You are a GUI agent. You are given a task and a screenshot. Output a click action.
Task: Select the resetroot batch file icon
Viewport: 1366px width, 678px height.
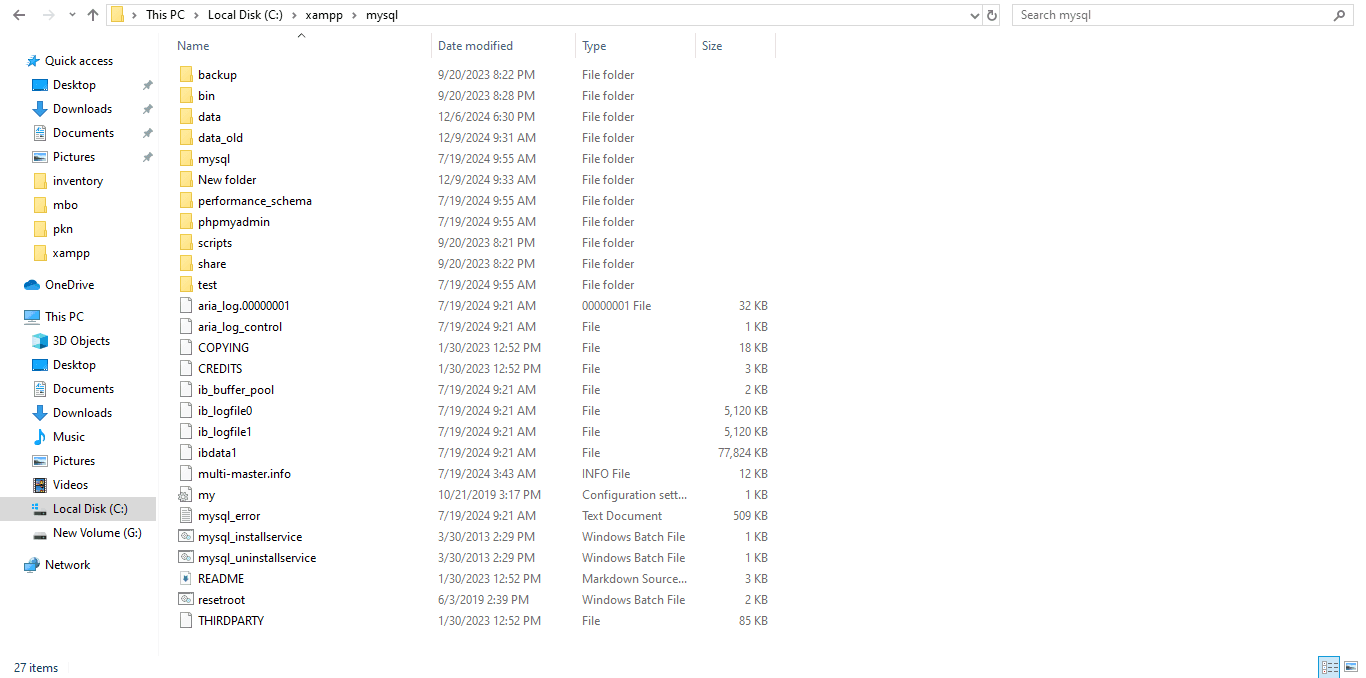pyautogui.click(x=186, y=600)
